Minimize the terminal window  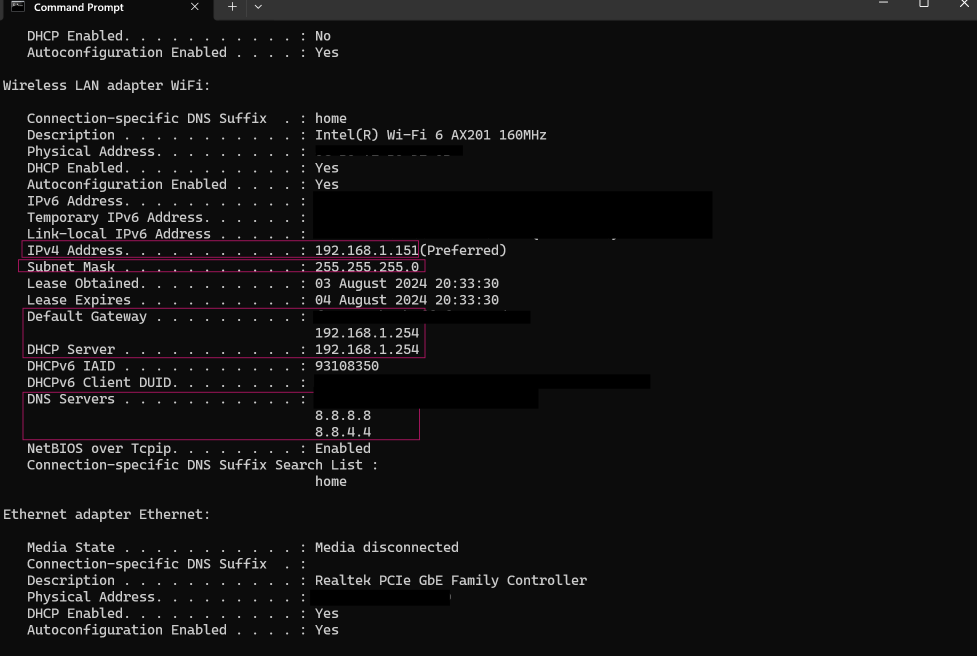(x=883, y=3)
